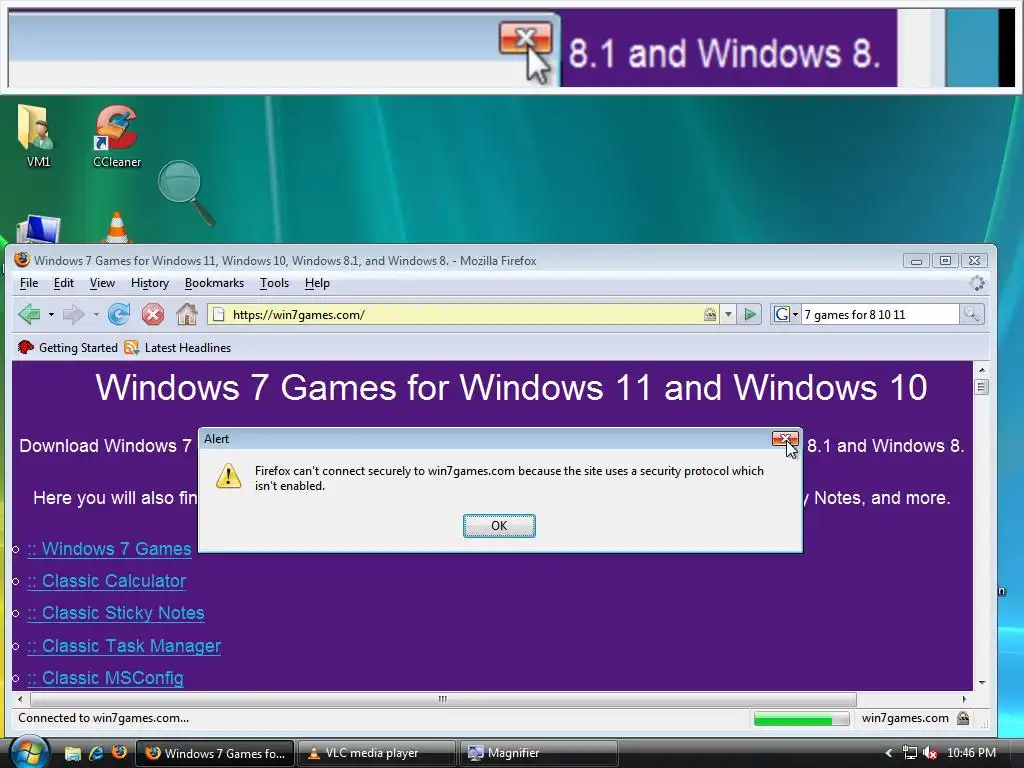
Task: Click the Firefox activity throbber icon
Action: pyautogui.click(x=977, y=283)
